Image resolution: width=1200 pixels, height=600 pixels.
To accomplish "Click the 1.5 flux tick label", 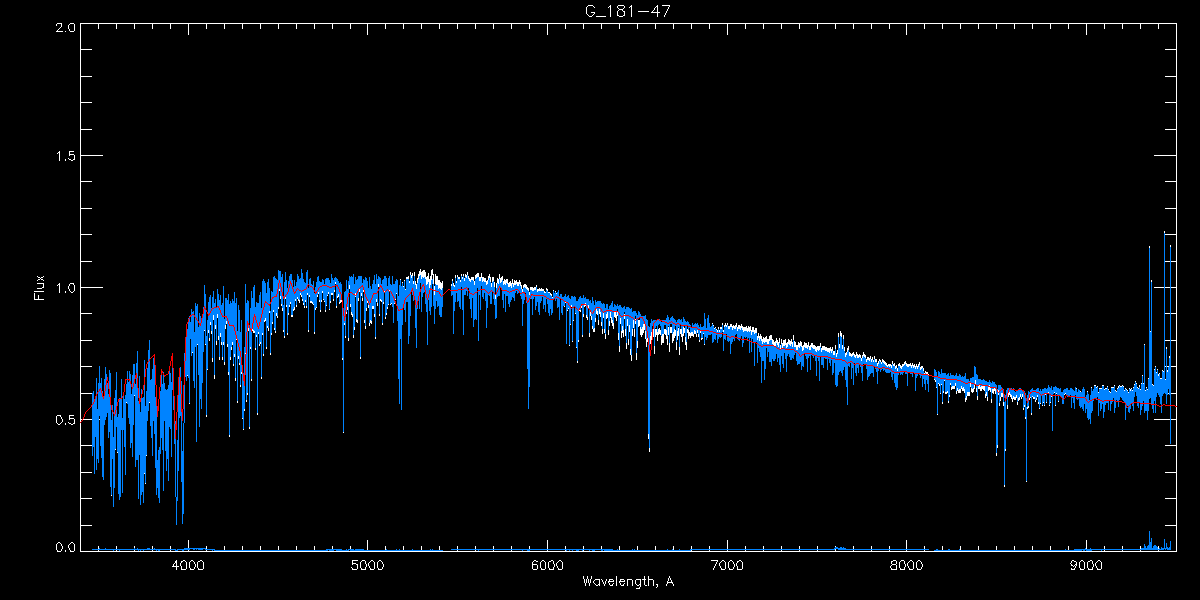I will click(x=66, y=157).
